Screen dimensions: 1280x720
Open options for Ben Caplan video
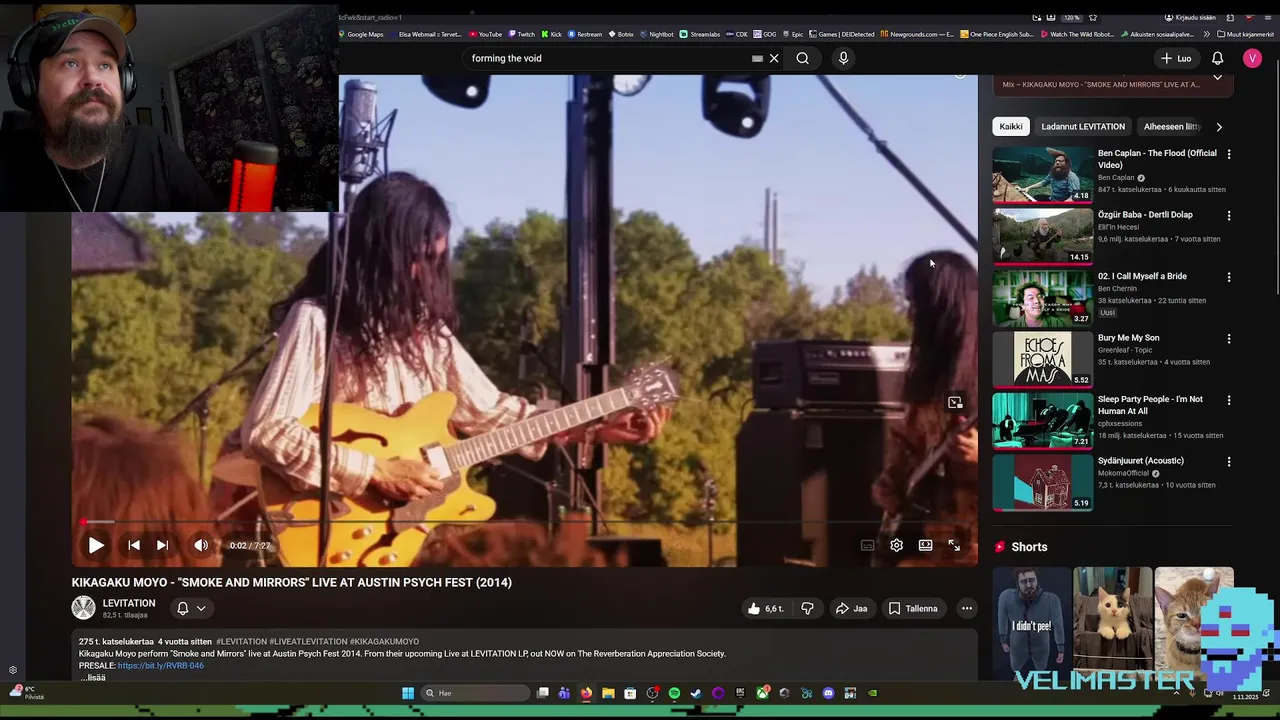coord(1229,154)
